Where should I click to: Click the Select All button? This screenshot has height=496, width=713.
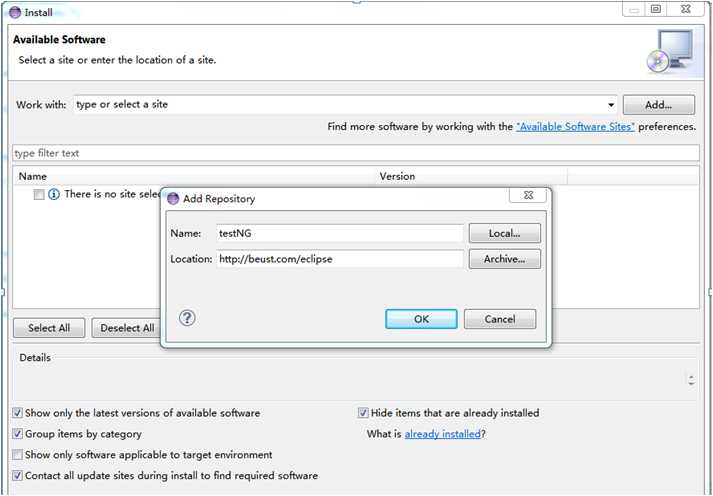point(49,328)
